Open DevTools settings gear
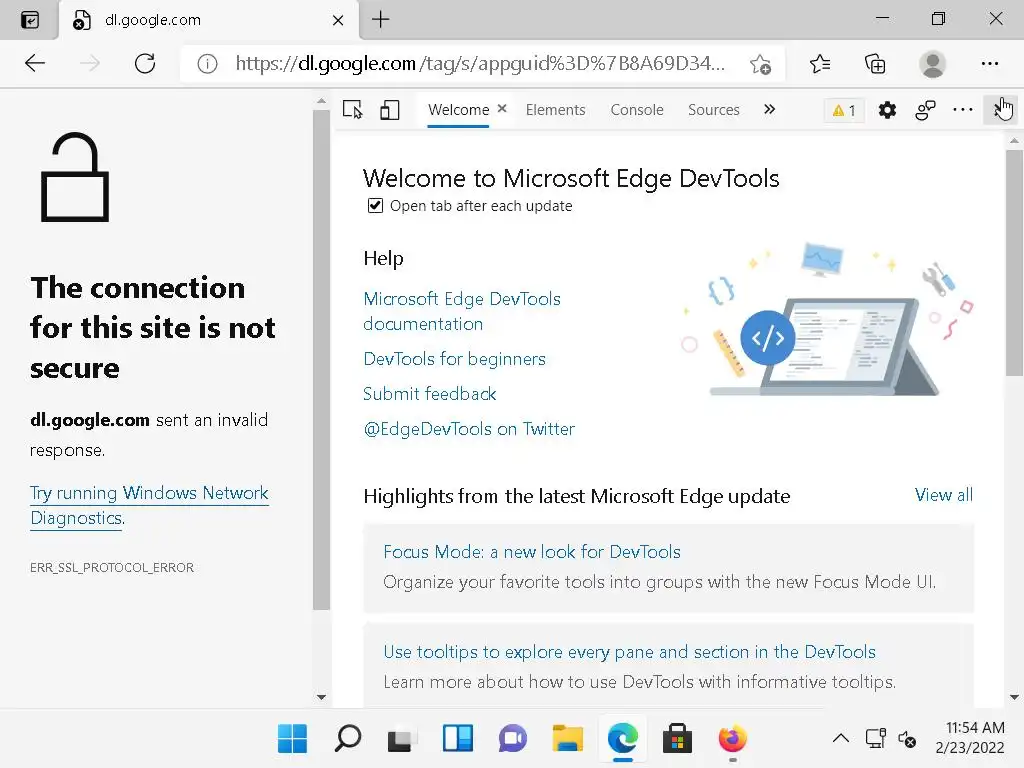The height and width of the screenshot is (768, 1024). (x=887, y=110)
